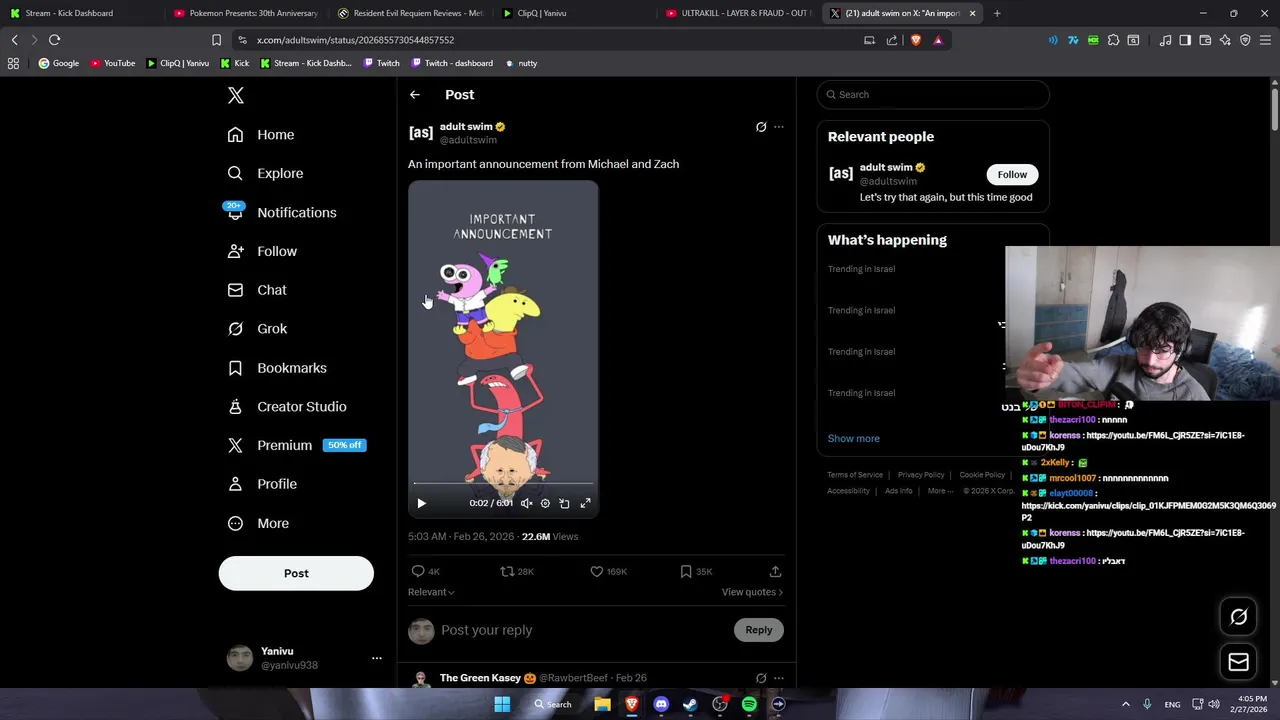Viewport: 1280px width, 720px height.
Task: Open the browser hamburger menu
Action: [1265, 40]
